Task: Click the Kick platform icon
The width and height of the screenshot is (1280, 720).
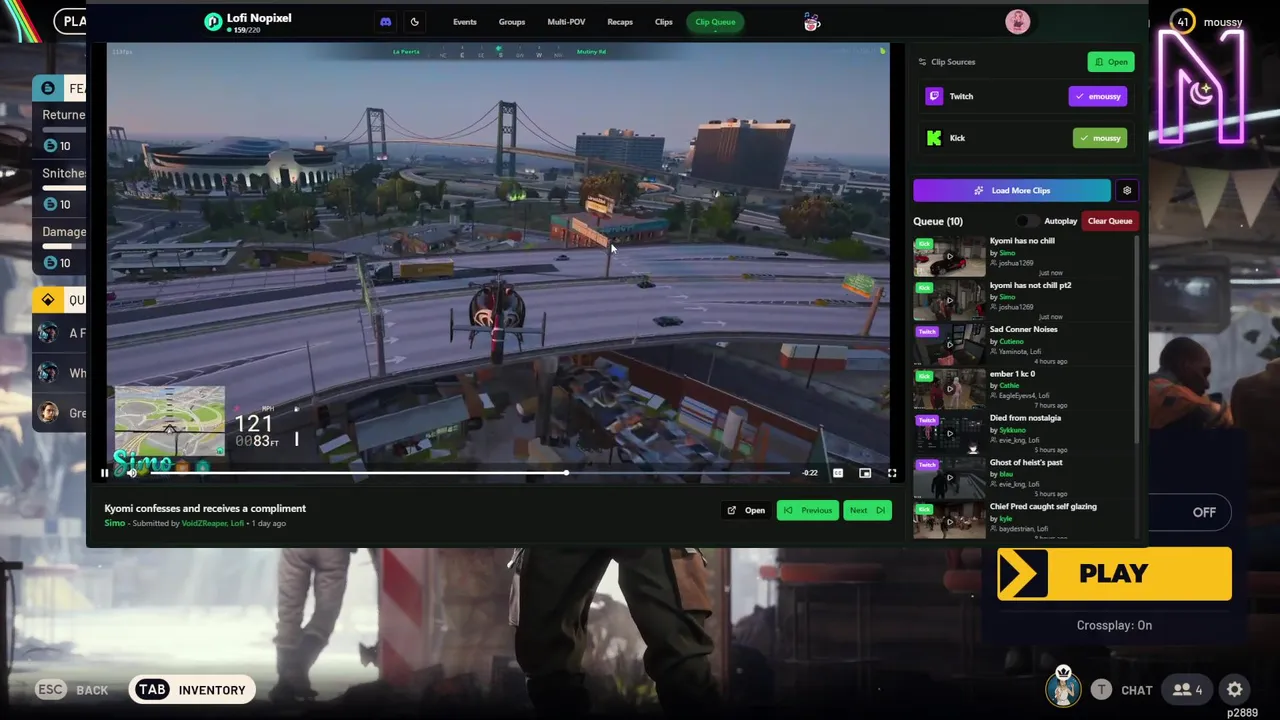Action: click(x=934, y=138)
